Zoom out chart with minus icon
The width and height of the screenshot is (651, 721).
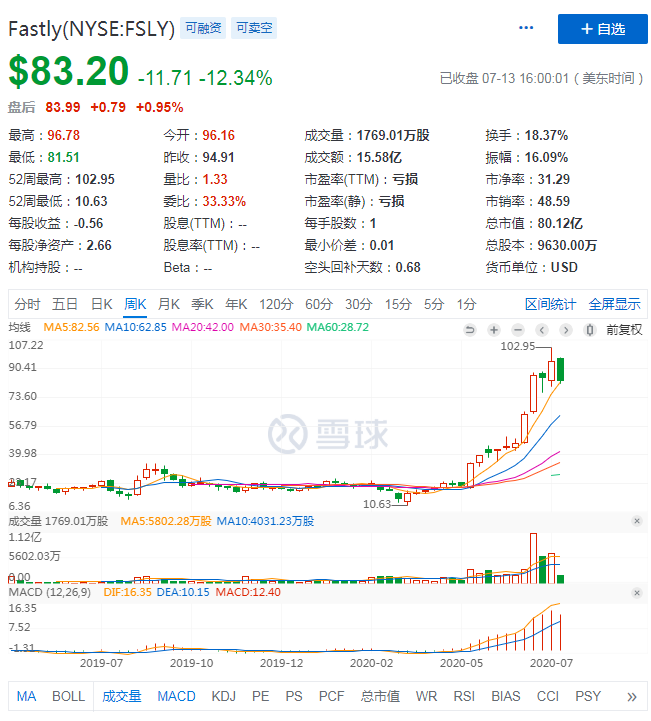point(518,330)
